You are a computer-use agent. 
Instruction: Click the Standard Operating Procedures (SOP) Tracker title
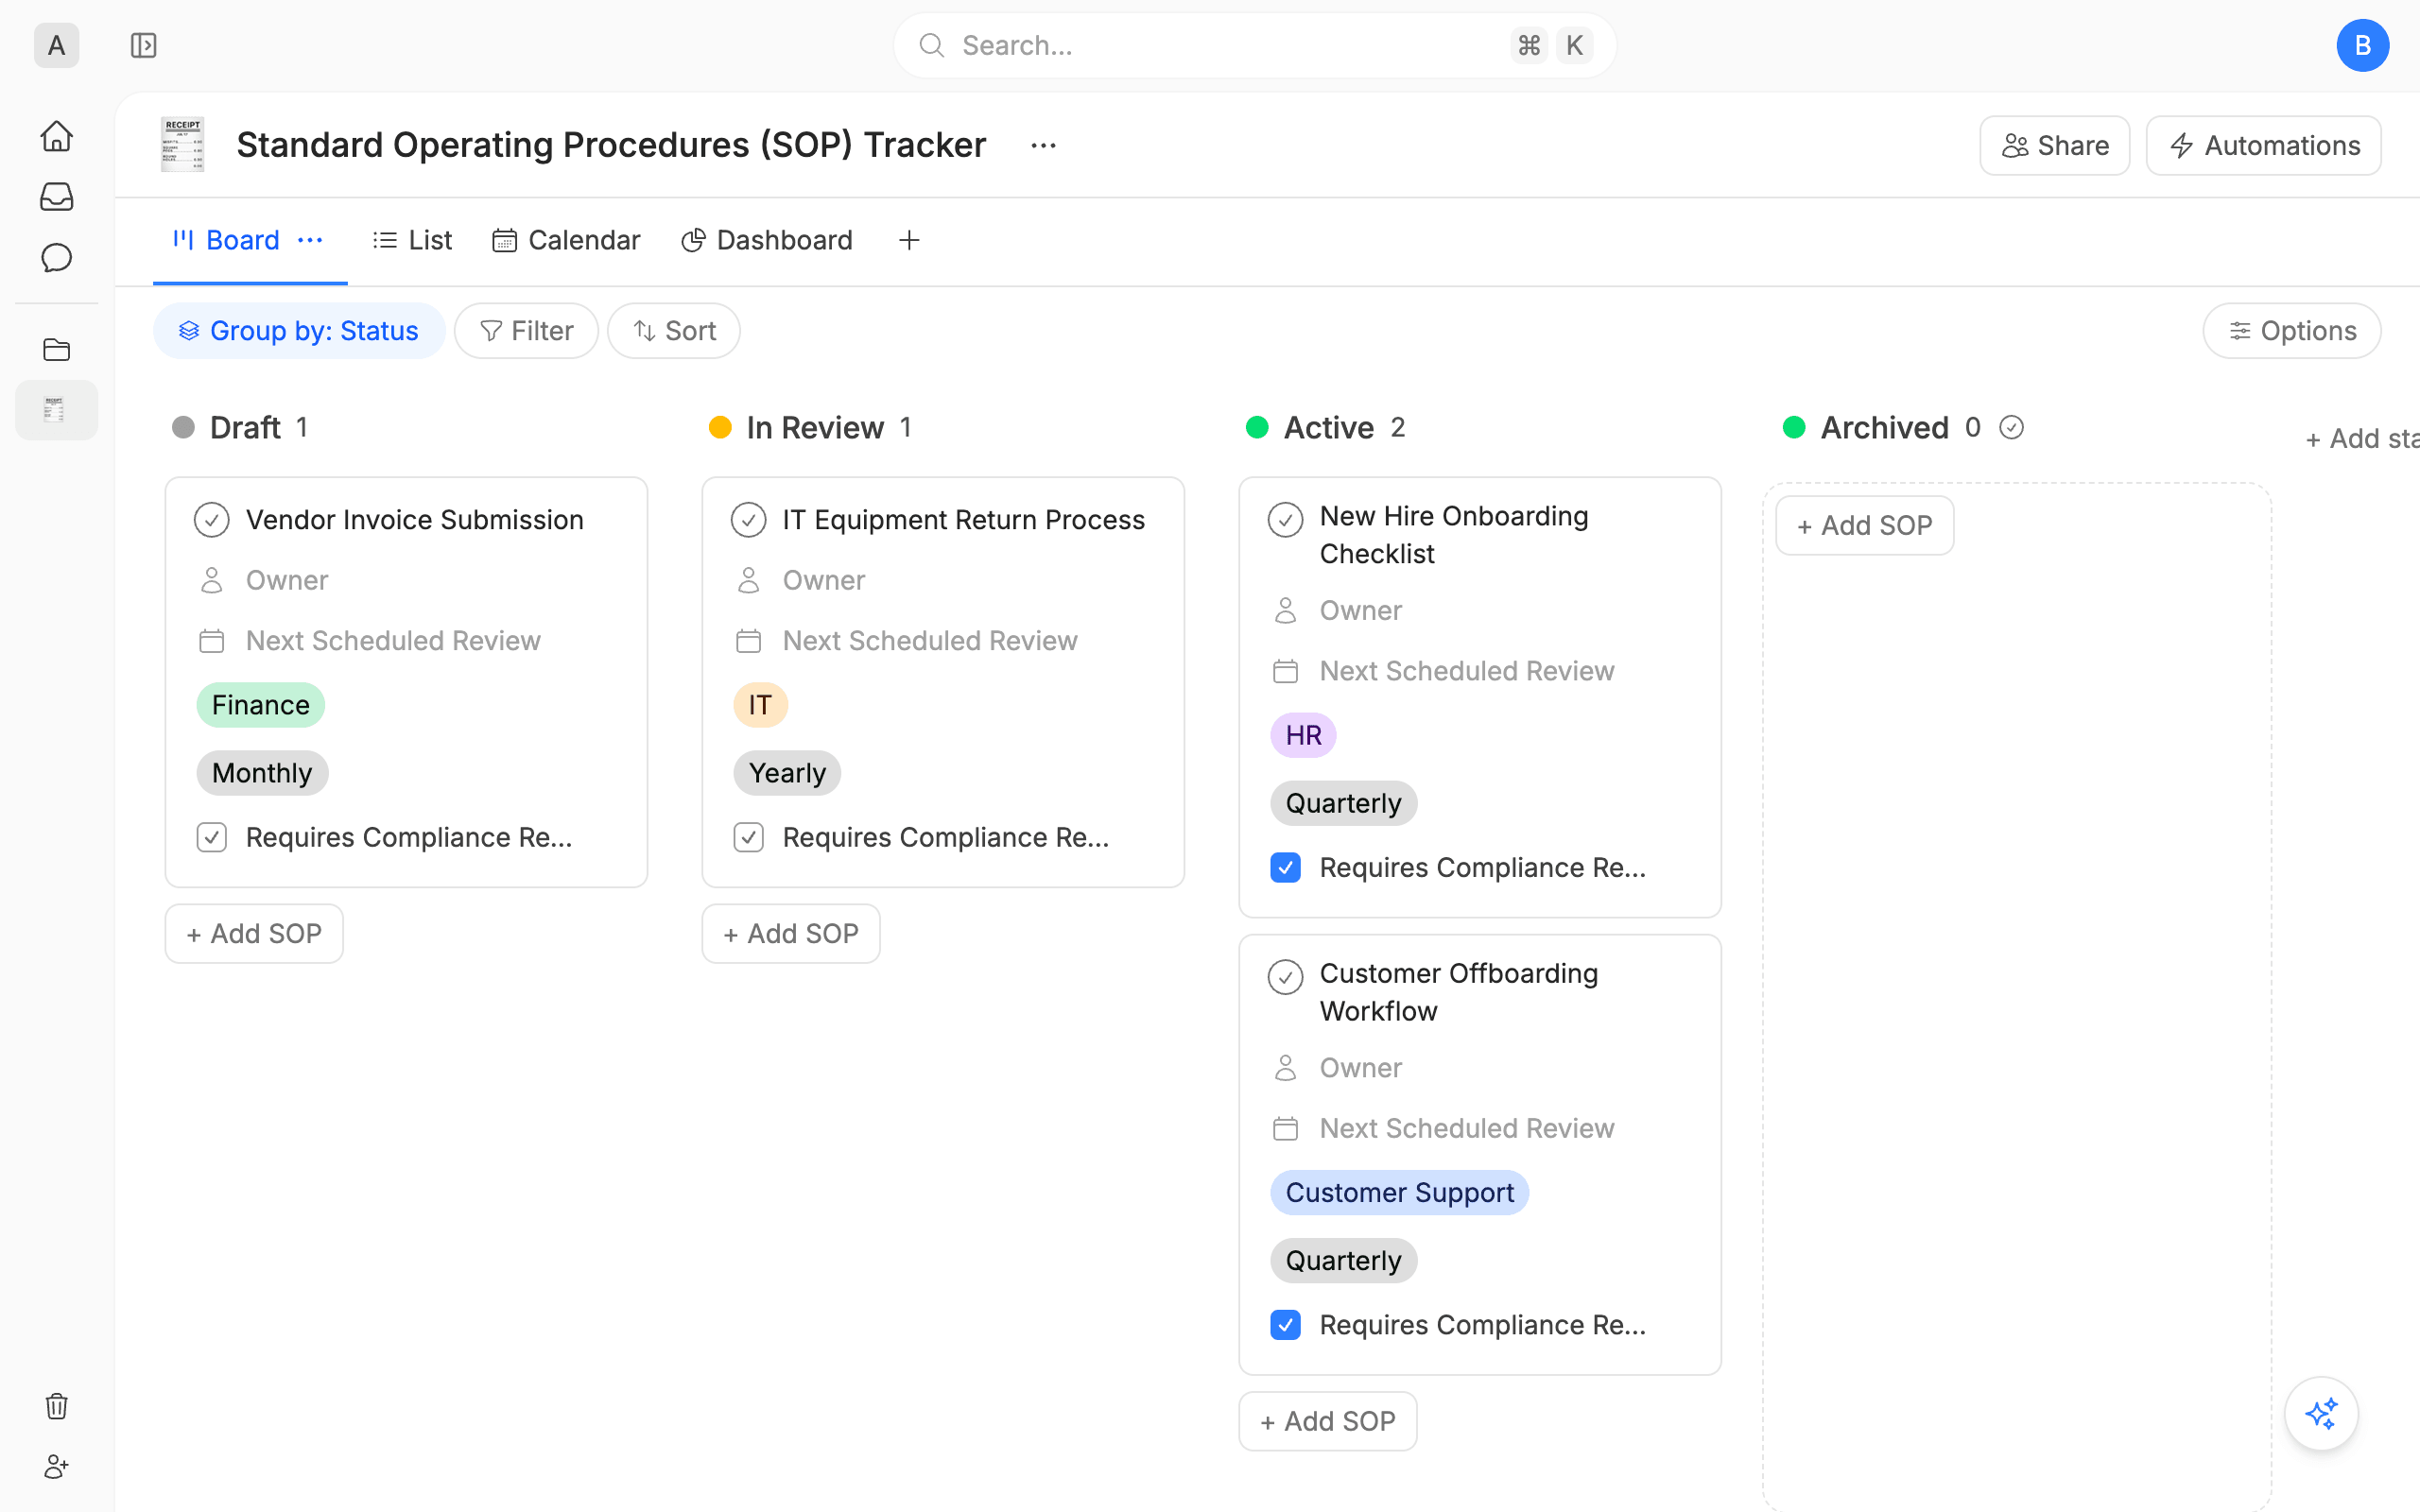tap(611, 145)
